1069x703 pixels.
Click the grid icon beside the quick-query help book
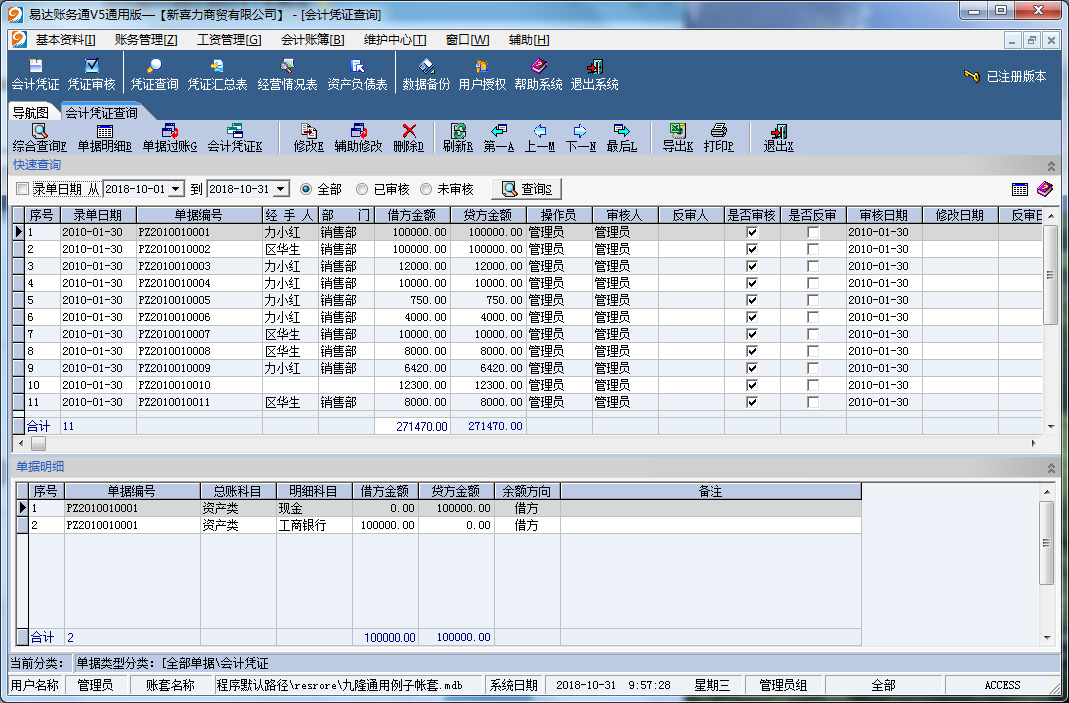coord(1020,190)
